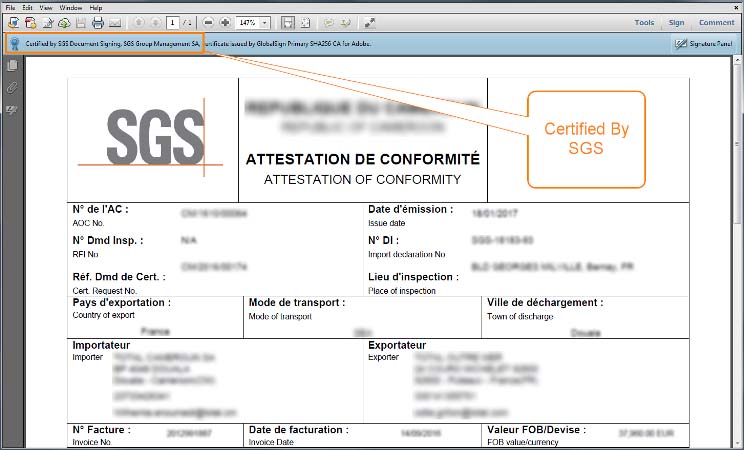Click the 147% zoom value field

[247, 22]
